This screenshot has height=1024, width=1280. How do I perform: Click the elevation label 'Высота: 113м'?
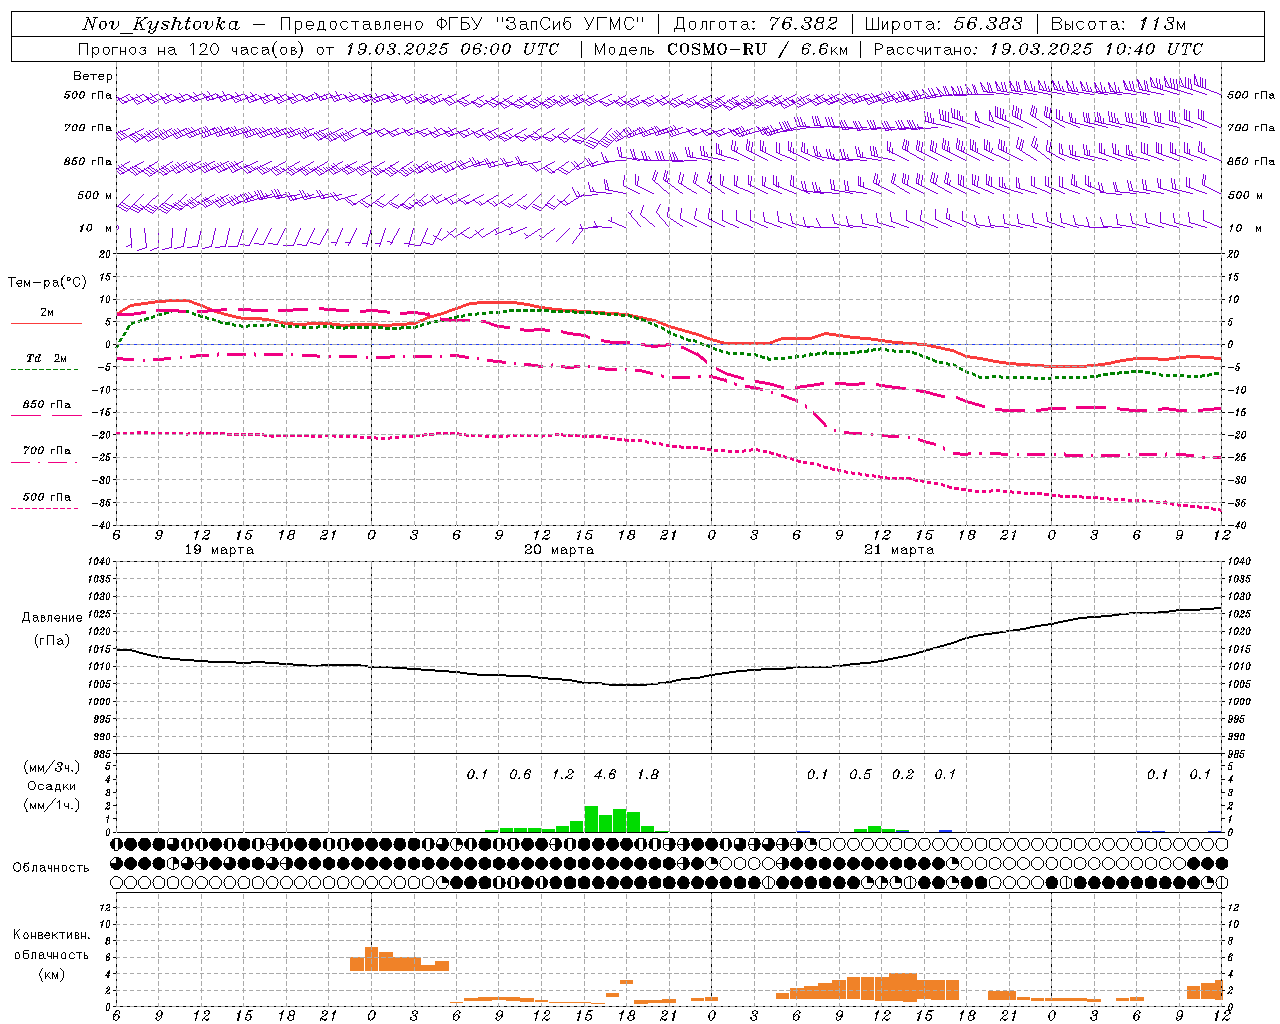pyautogui.click(x=1118, y=24)
